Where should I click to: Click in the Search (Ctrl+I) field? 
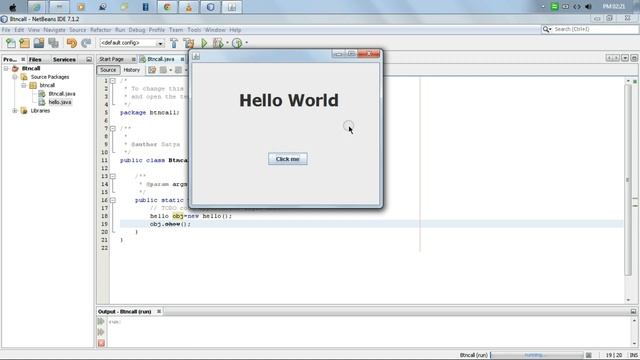pyautogui.click(x=594, y=29)
